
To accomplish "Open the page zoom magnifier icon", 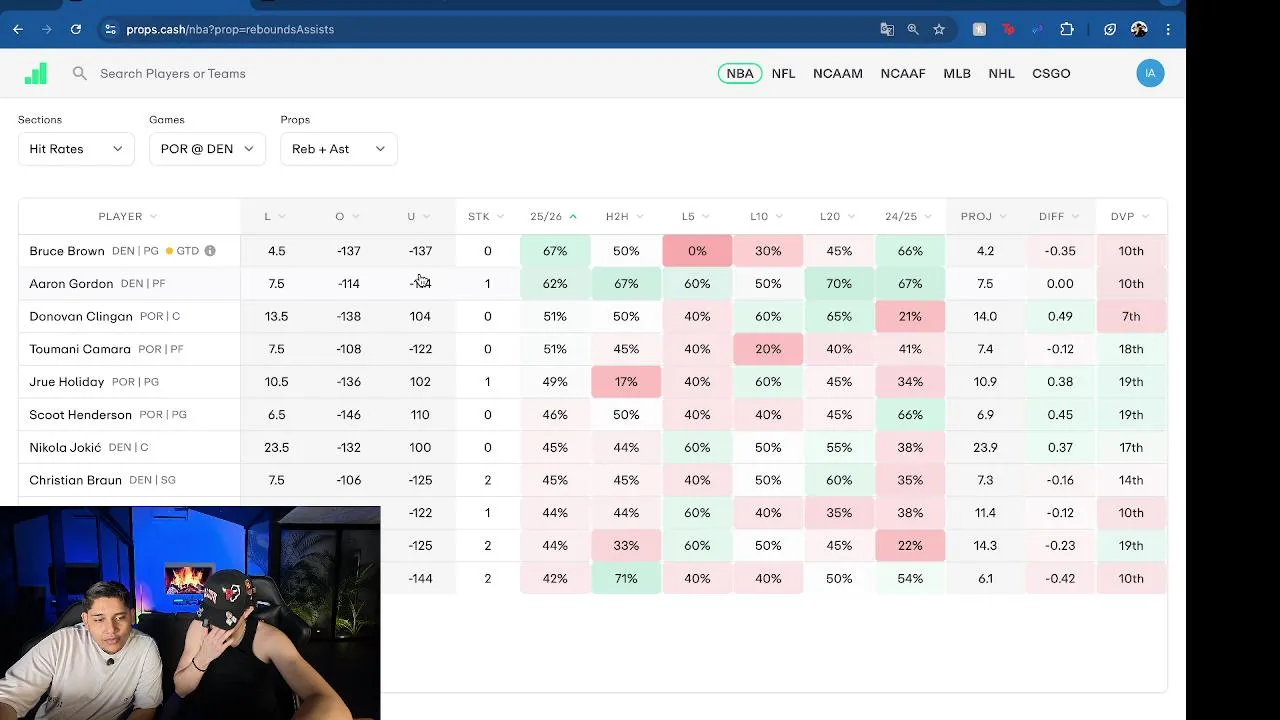I will tap(913, 29).
